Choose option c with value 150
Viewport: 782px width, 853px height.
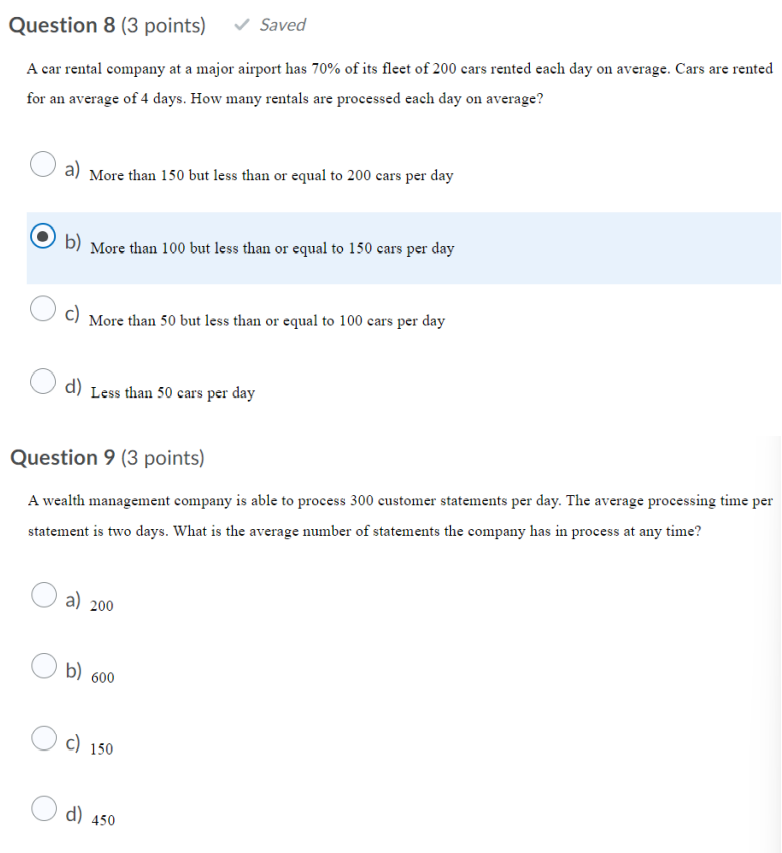click(44, 738)
